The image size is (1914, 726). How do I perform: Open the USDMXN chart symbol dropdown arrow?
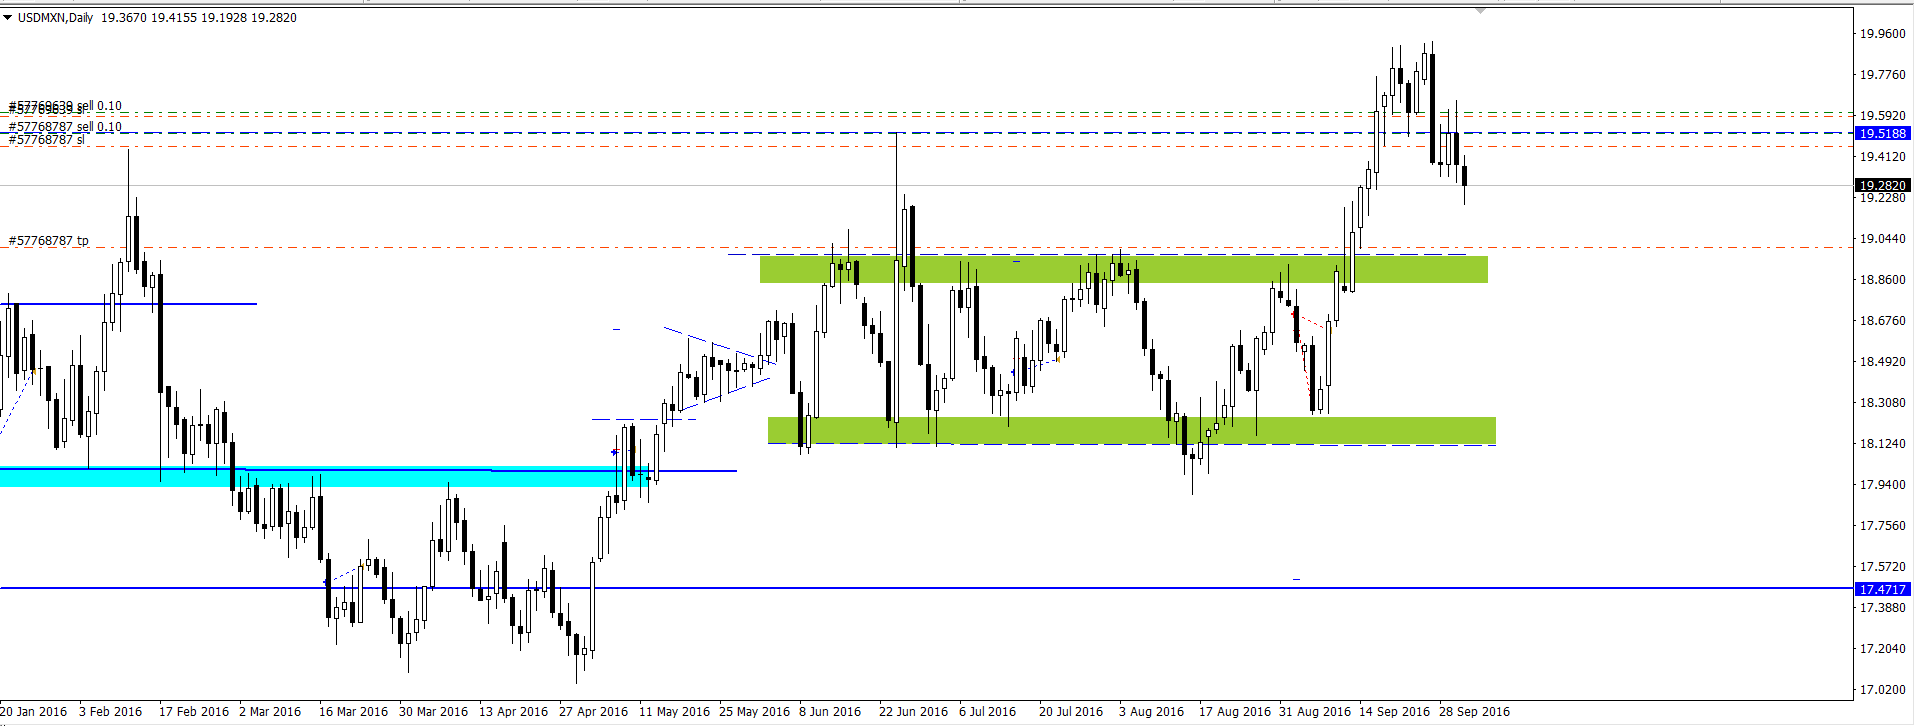pyautogui.click(x=8, y=17)
